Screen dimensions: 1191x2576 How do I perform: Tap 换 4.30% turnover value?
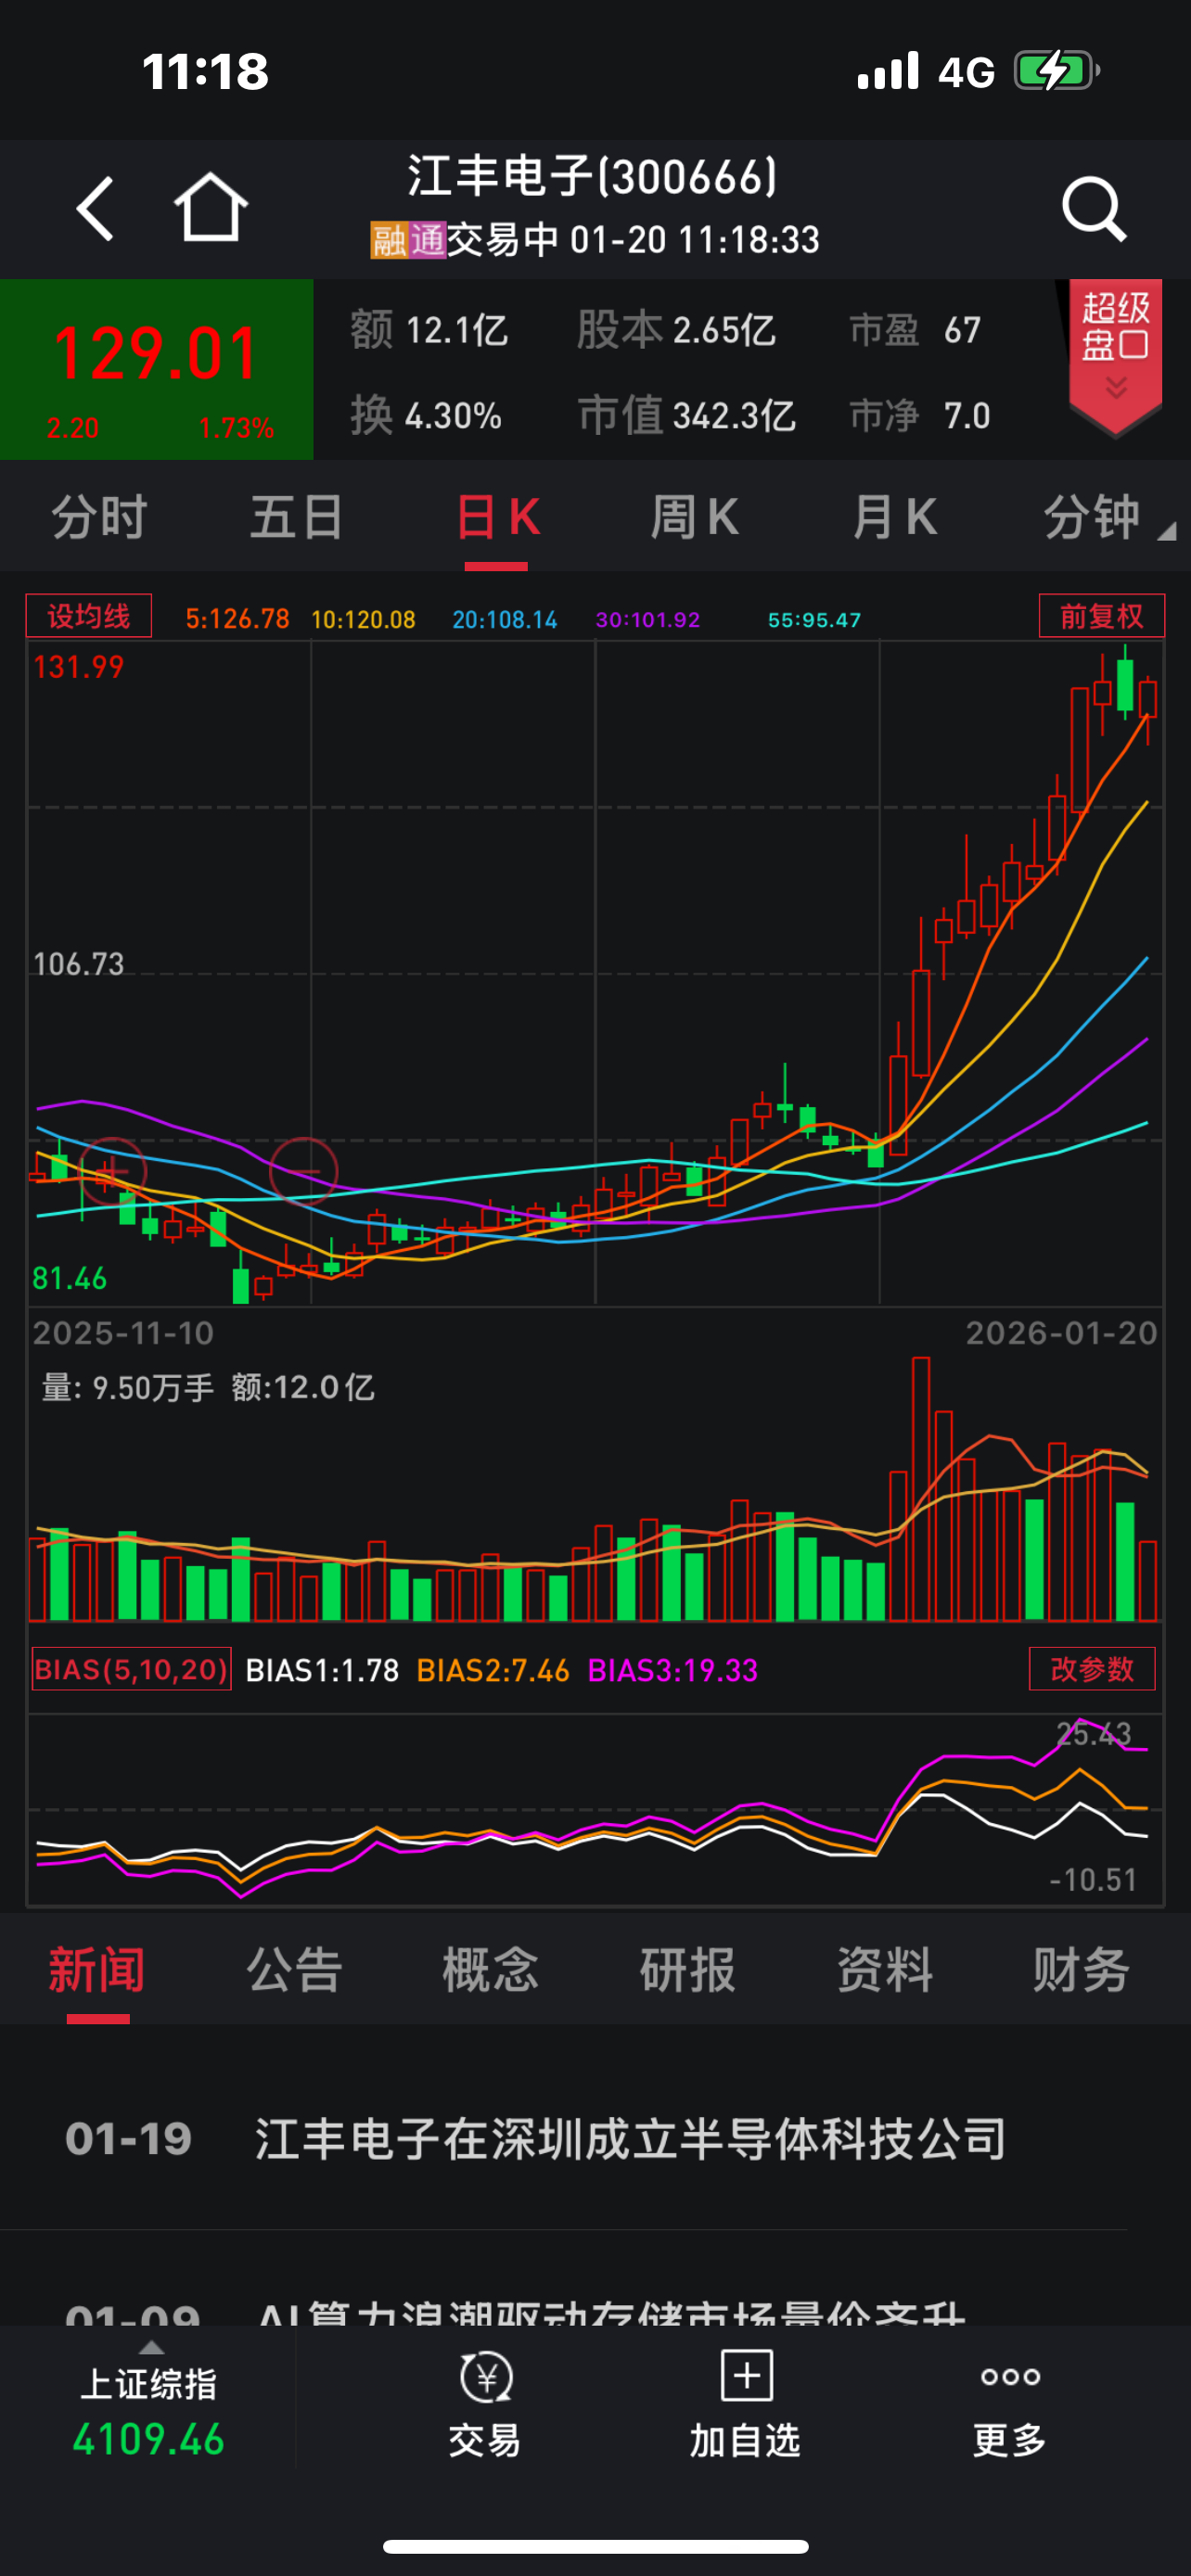[426, 415]
